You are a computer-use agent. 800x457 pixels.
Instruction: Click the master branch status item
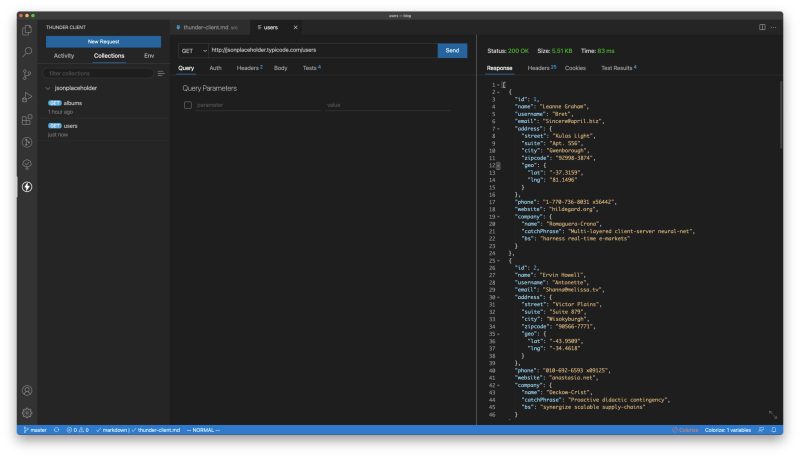point(35,430)
